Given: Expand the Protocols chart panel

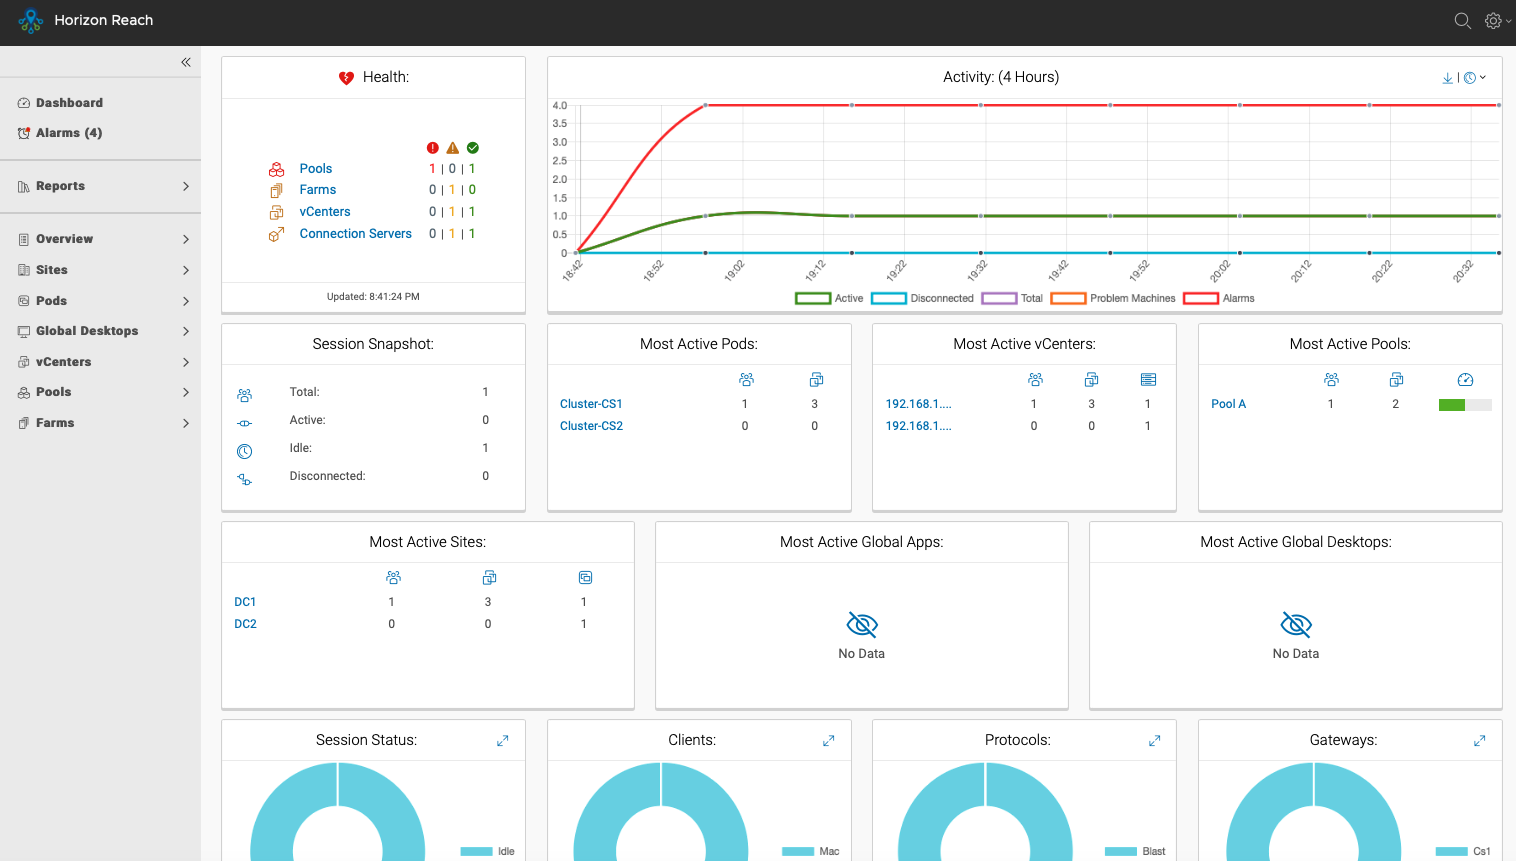Looking at the screenshot, I should click(x=1155, y=741).
